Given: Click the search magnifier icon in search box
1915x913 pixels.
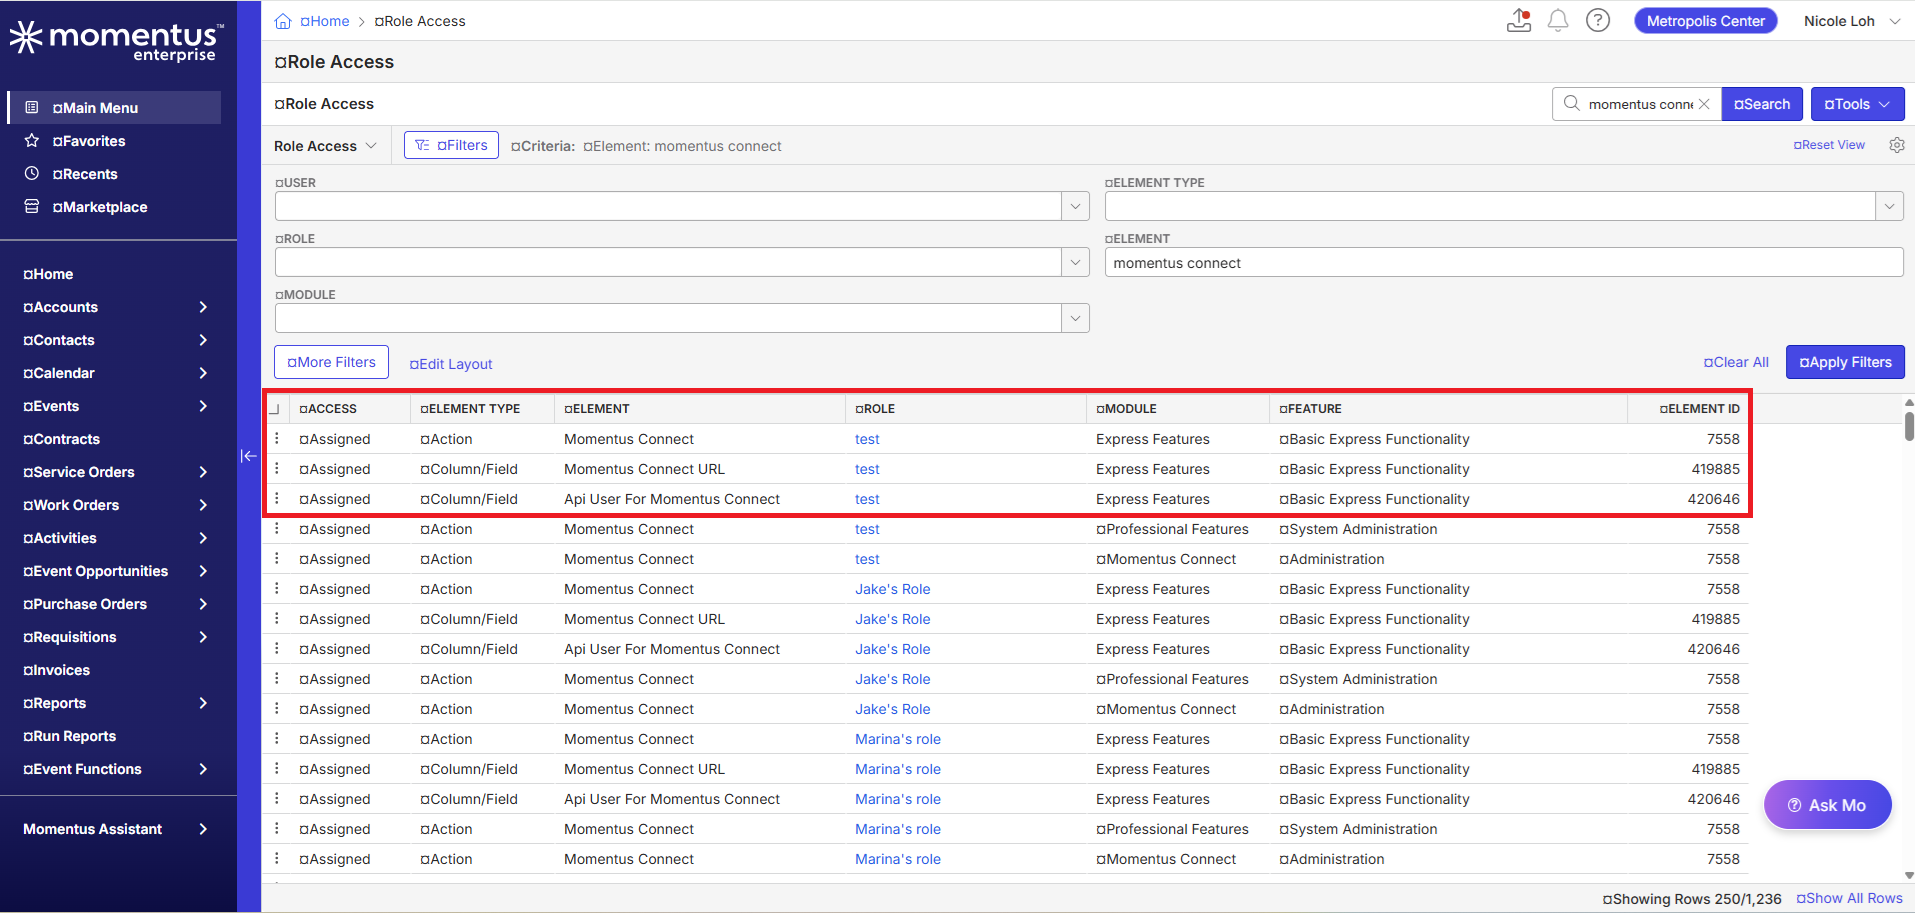Looking at the screenshot, I should coord(1572,103).
